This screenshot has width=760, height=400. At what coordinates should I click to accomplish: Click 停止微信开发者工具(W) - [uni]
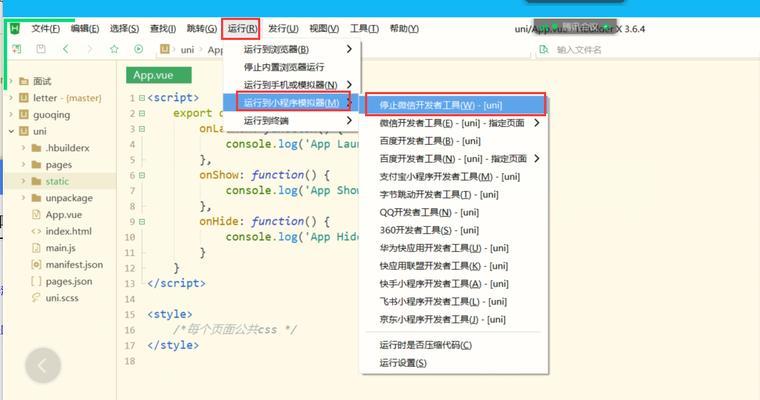click(455, 105)
